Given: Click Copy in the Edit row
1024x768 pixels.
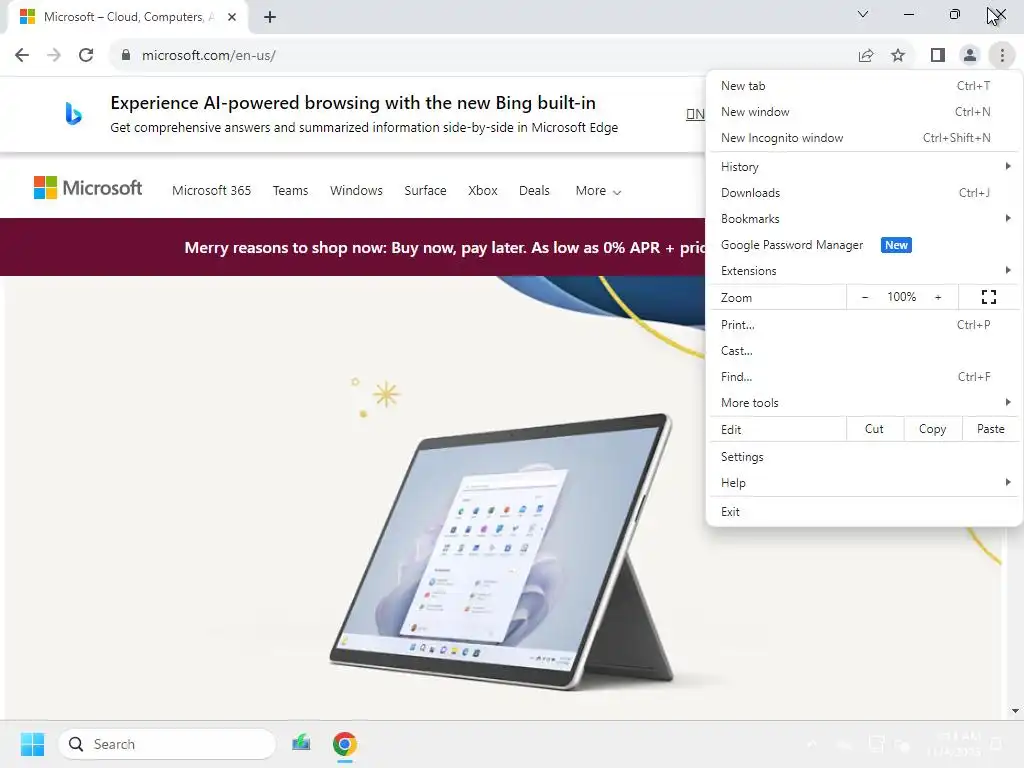Looking at the screenshot, I should 933,429.
